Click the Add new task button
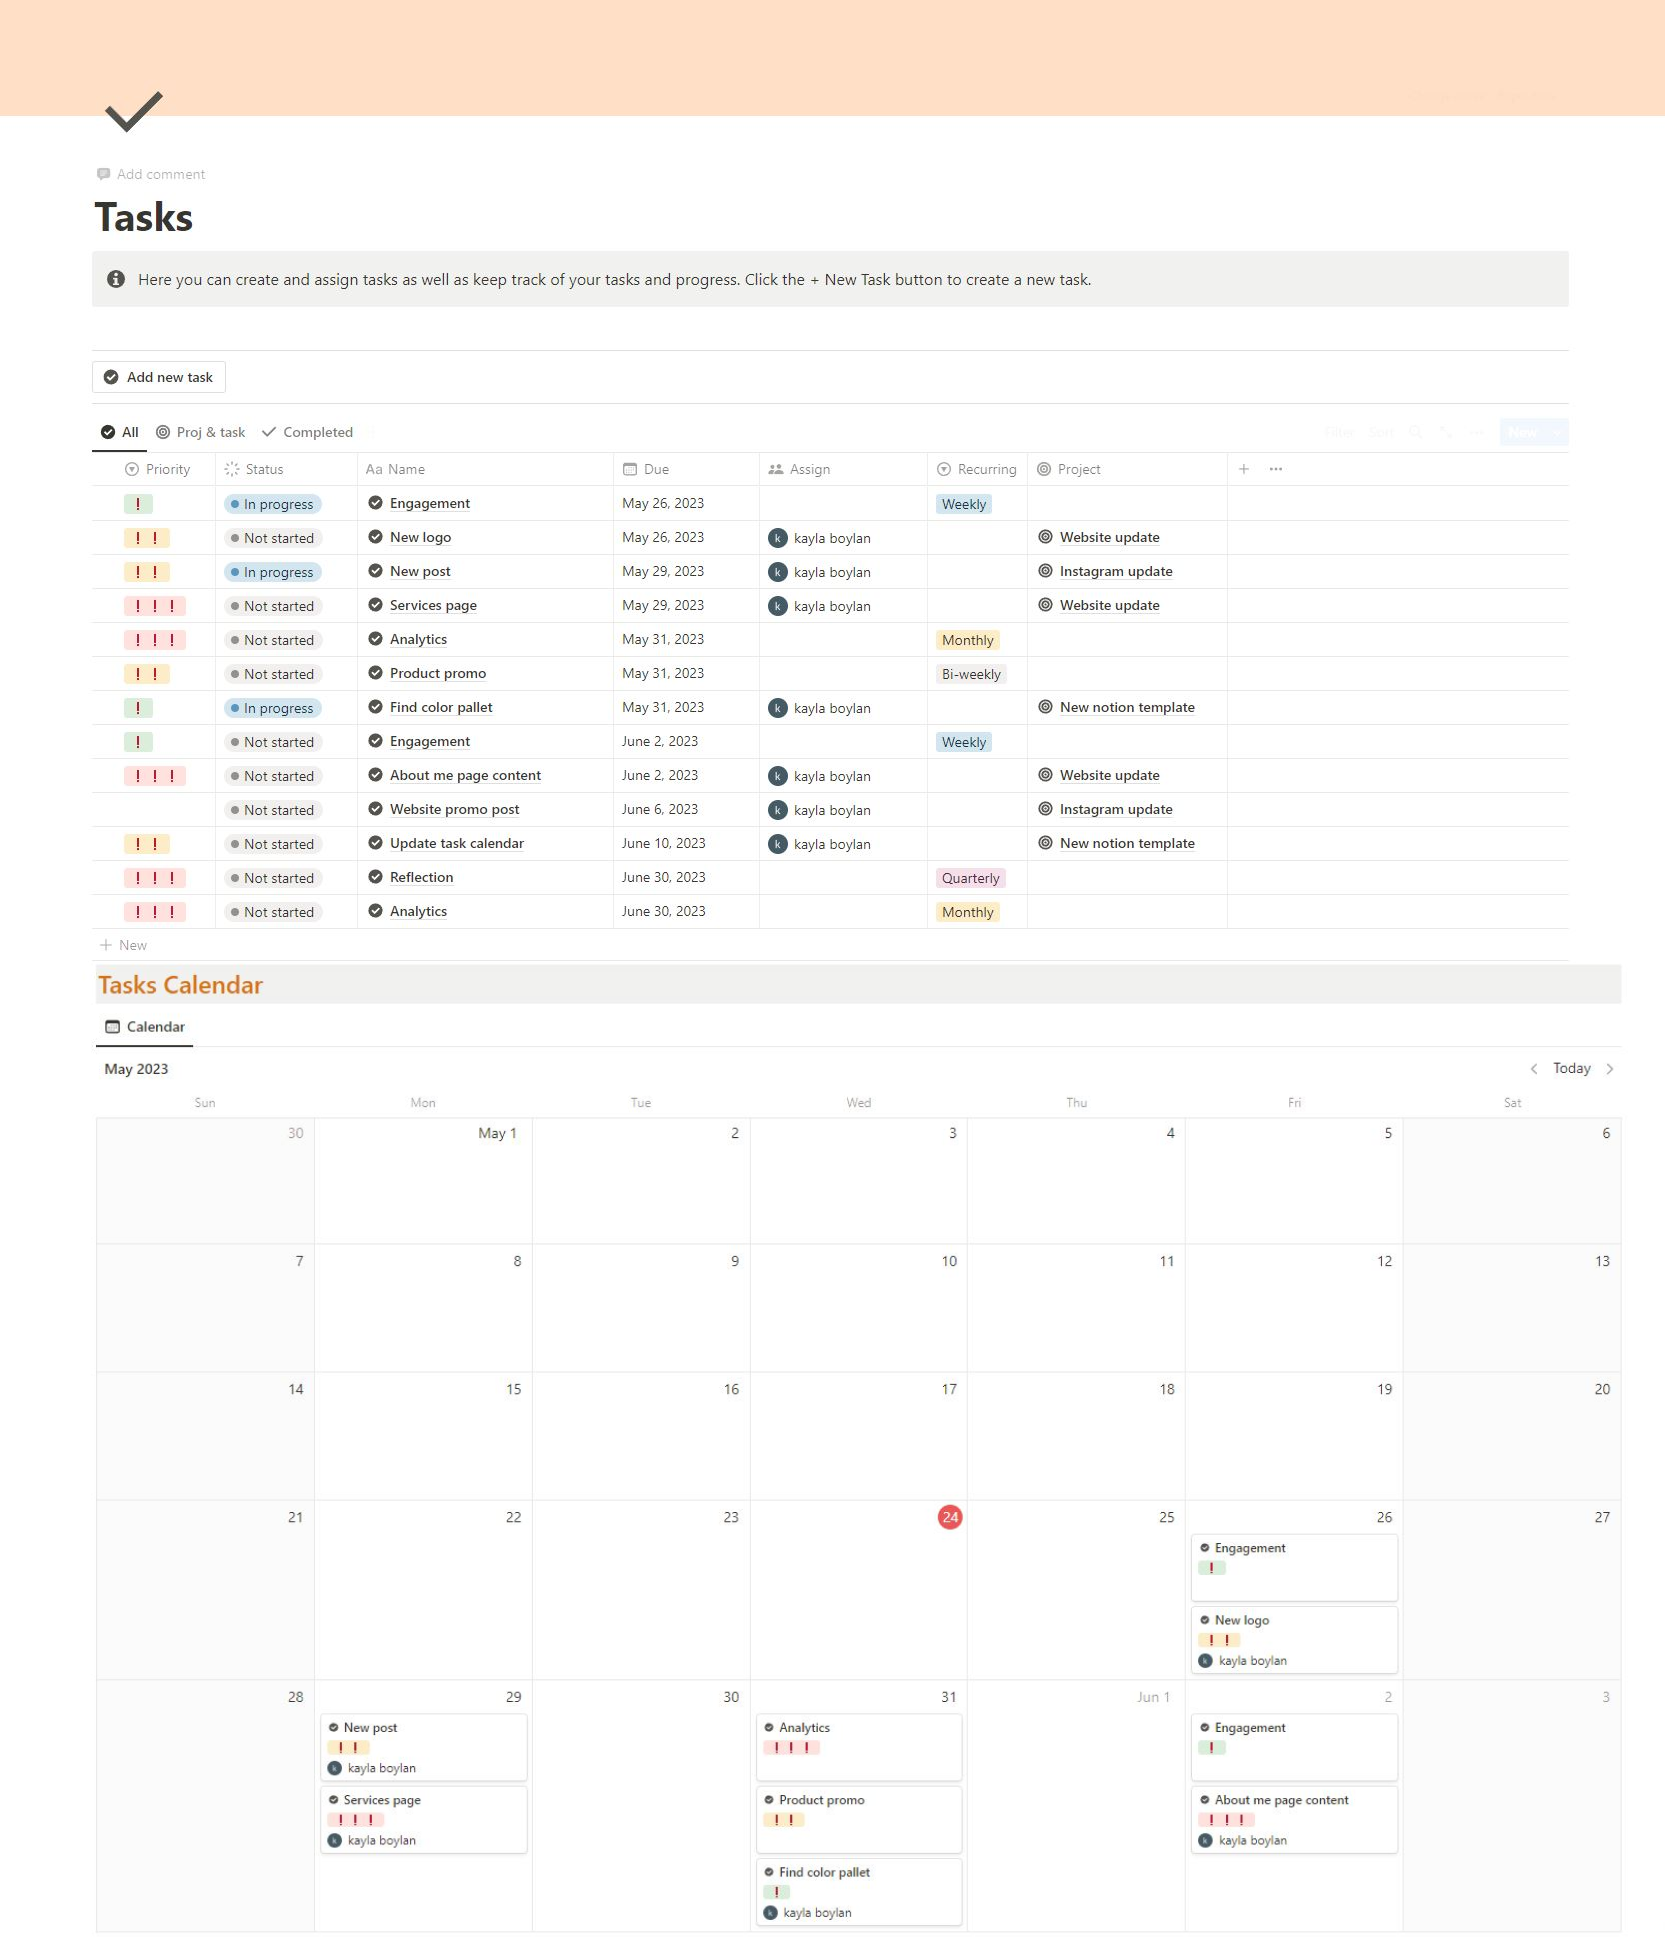Viewport: 1665px width, 1937px height. [x=158, y=377]
